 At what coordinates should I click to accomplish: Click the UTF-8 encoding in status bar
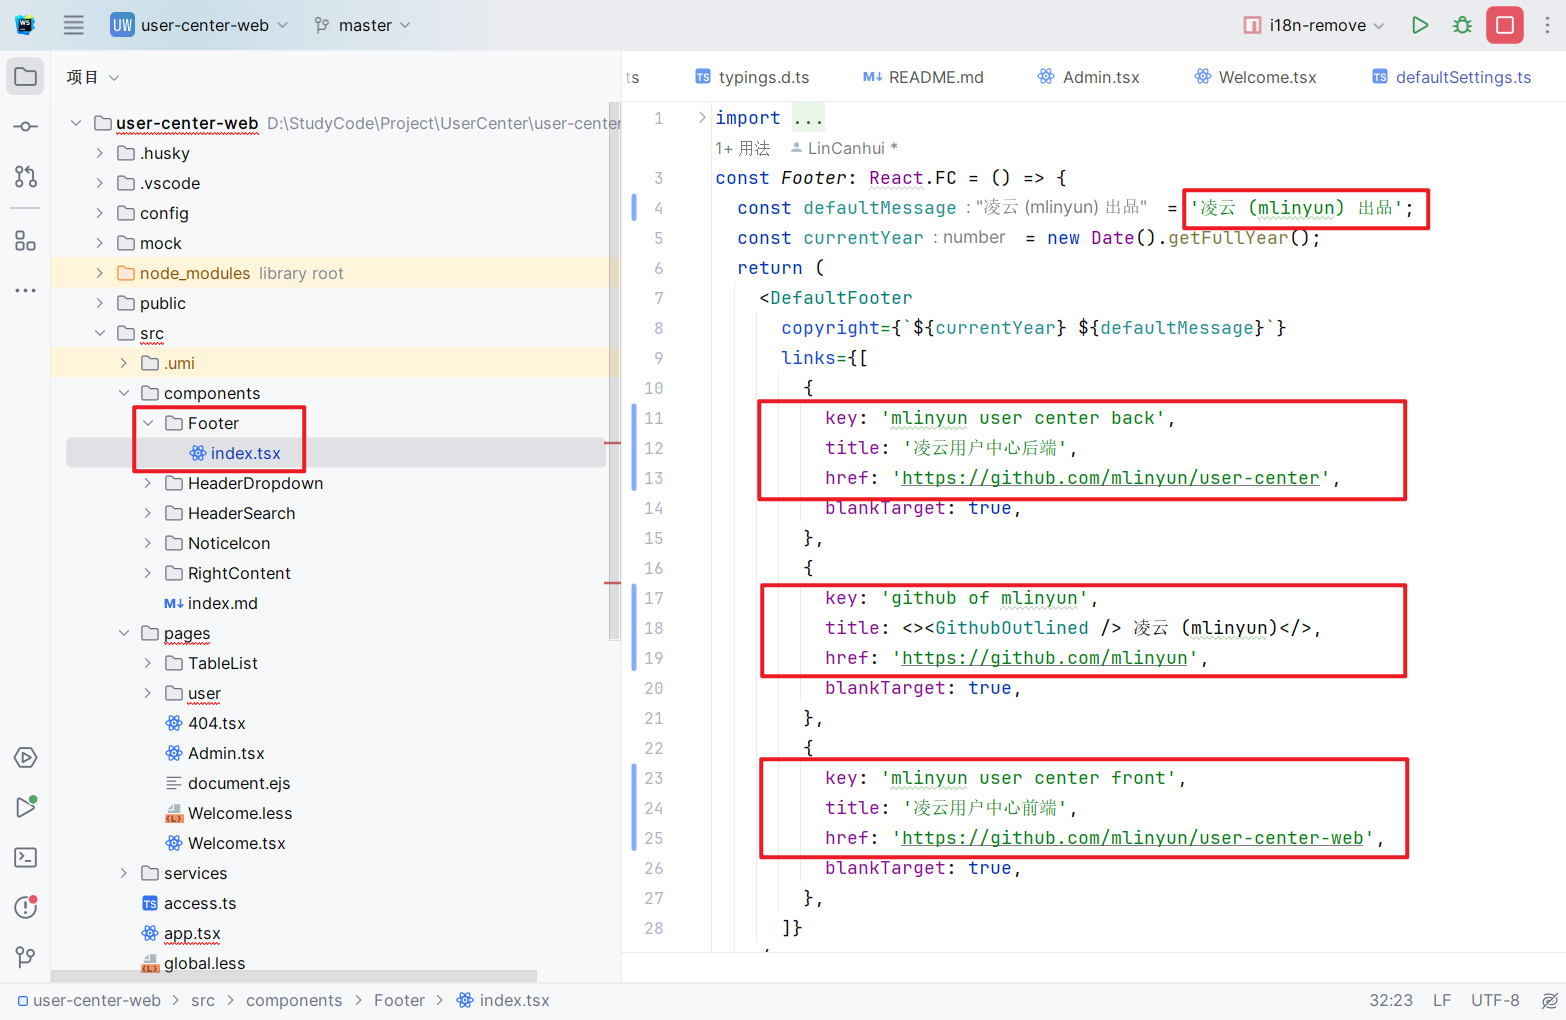(x=1494, y=1000)
